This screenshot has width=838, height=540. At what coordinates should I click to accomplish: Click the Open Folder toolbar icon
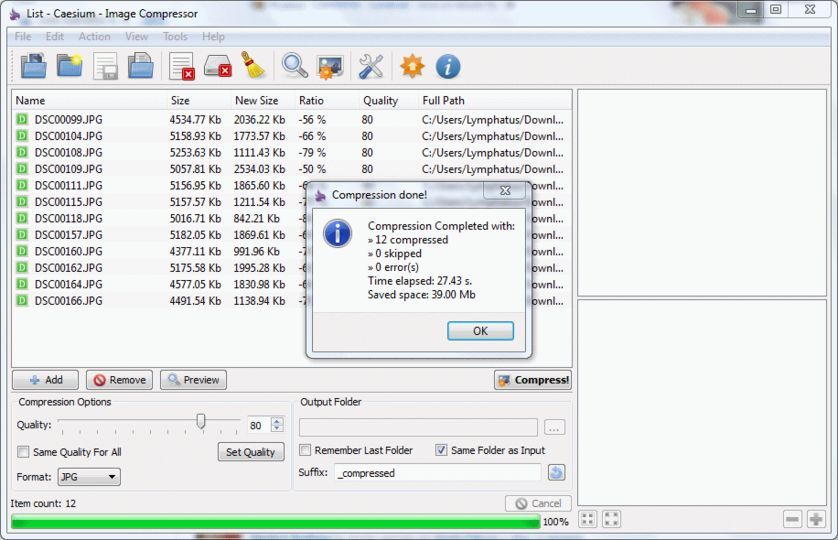(69, 66)
